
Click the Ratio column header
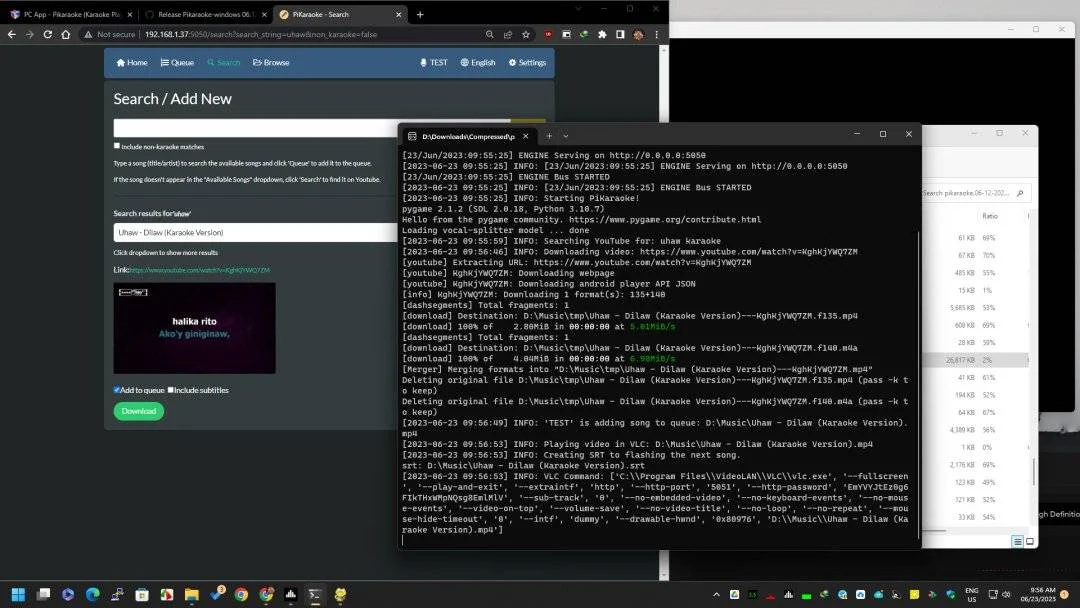coord(990,216)
